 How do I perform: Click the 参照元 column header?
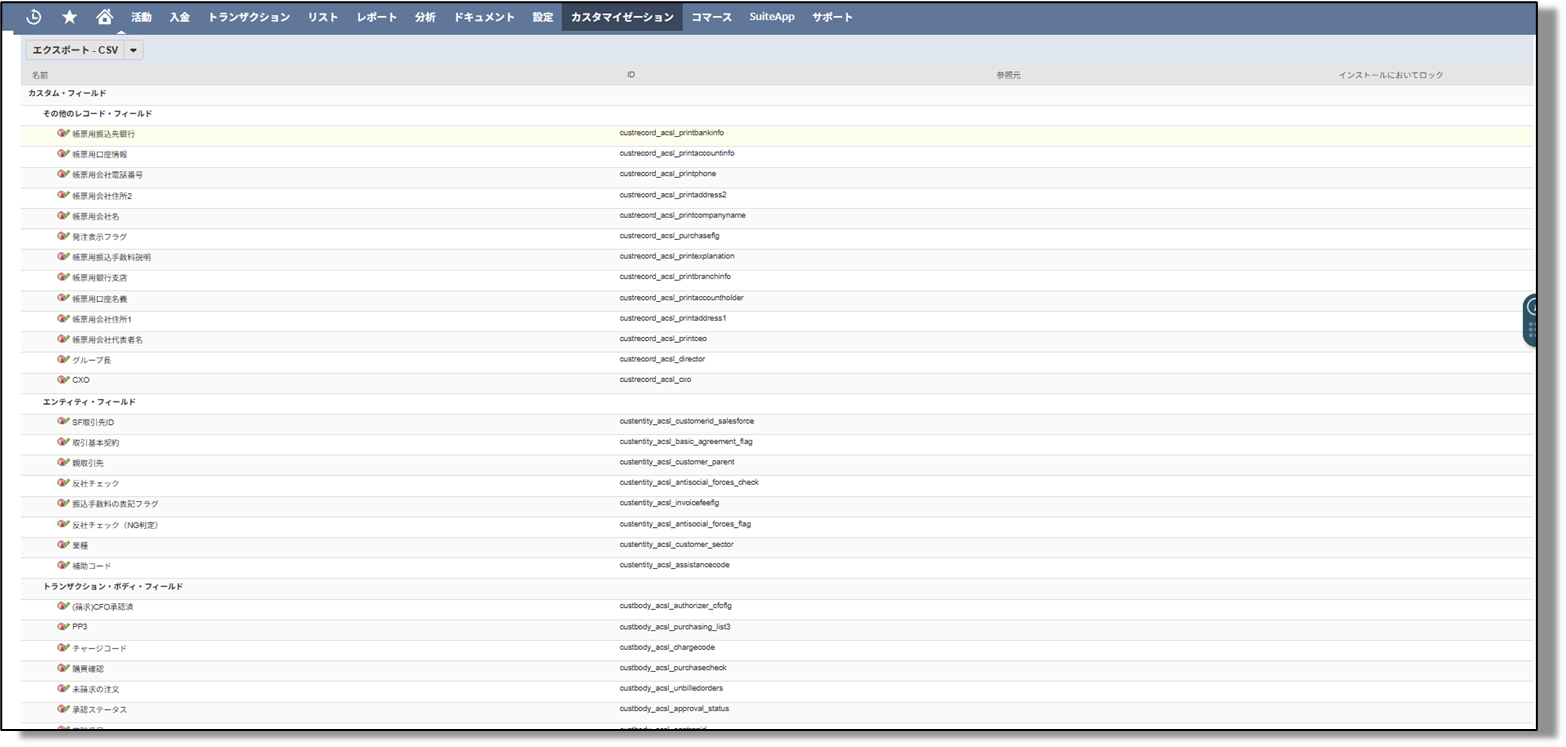[x=1008, y=75]
